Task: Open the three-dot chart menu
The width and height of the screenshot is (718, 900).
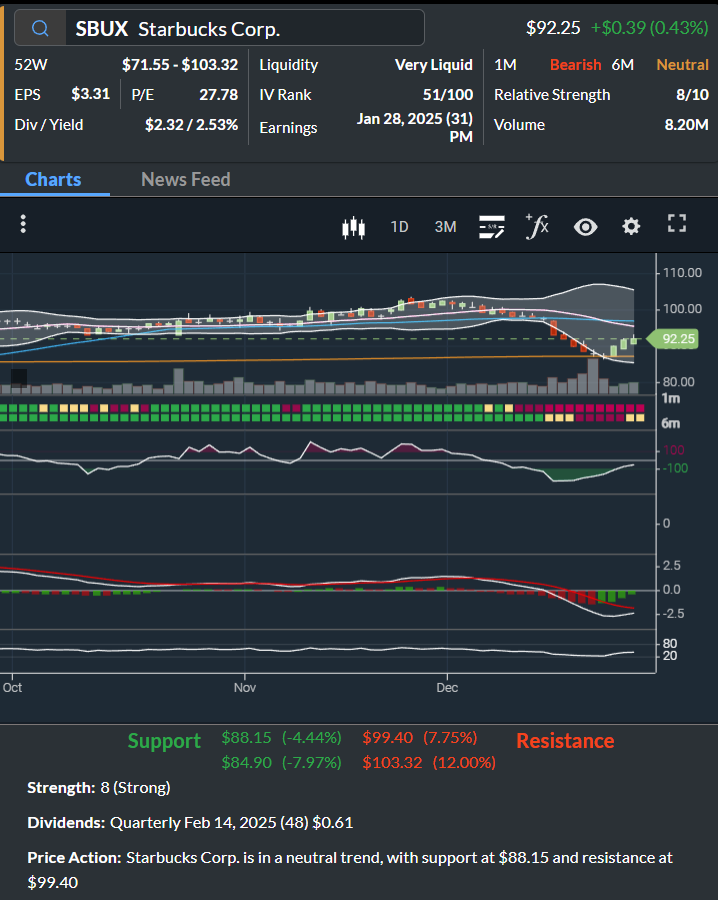Action: [x=23, y=224]
